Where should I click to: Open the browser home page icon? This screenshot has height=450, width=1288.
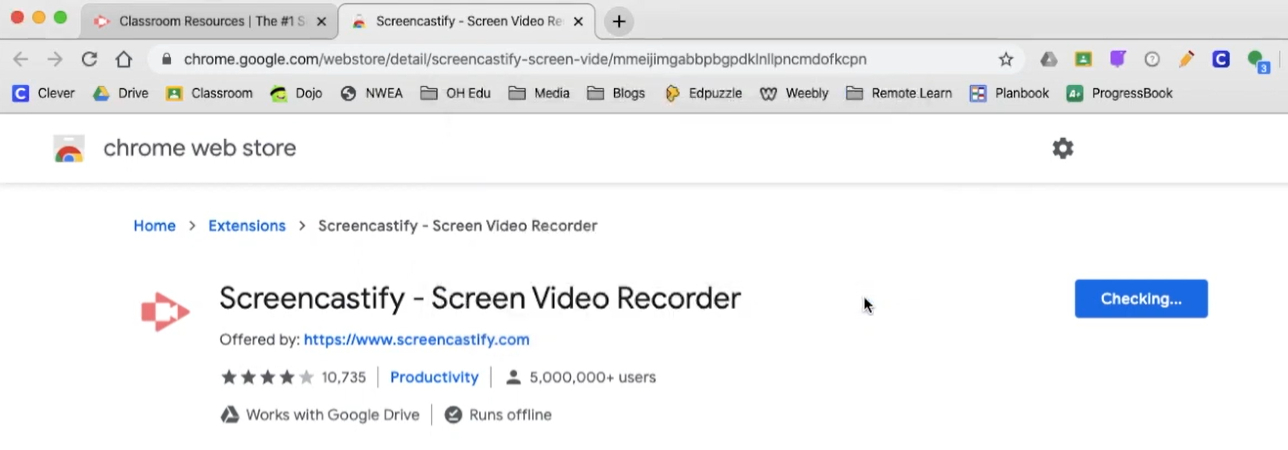(x=124, y=59)
